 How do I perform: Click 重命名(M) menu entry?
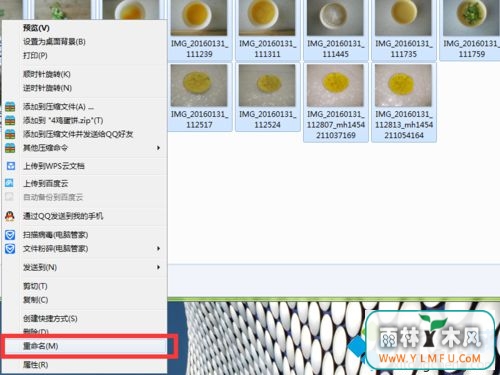(40, 346)
